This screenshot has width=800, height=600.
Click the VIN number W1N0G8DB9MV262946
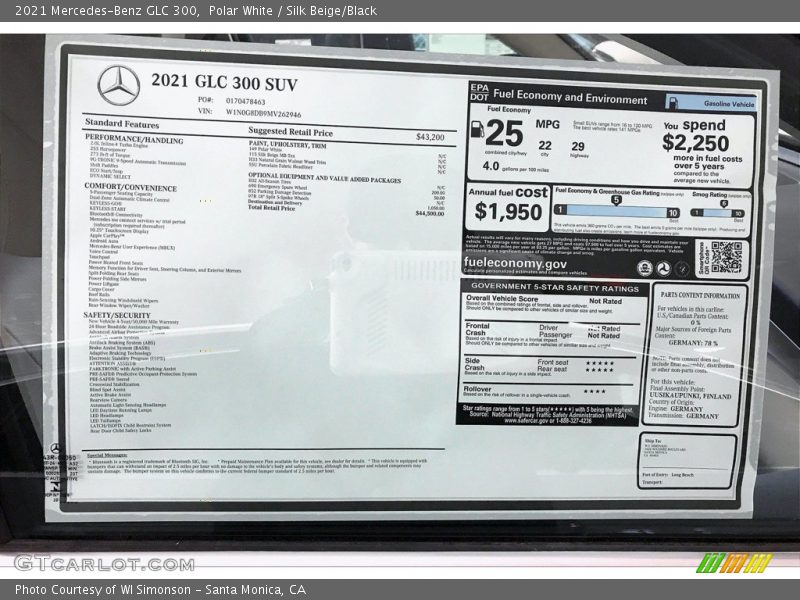[263, 113]
